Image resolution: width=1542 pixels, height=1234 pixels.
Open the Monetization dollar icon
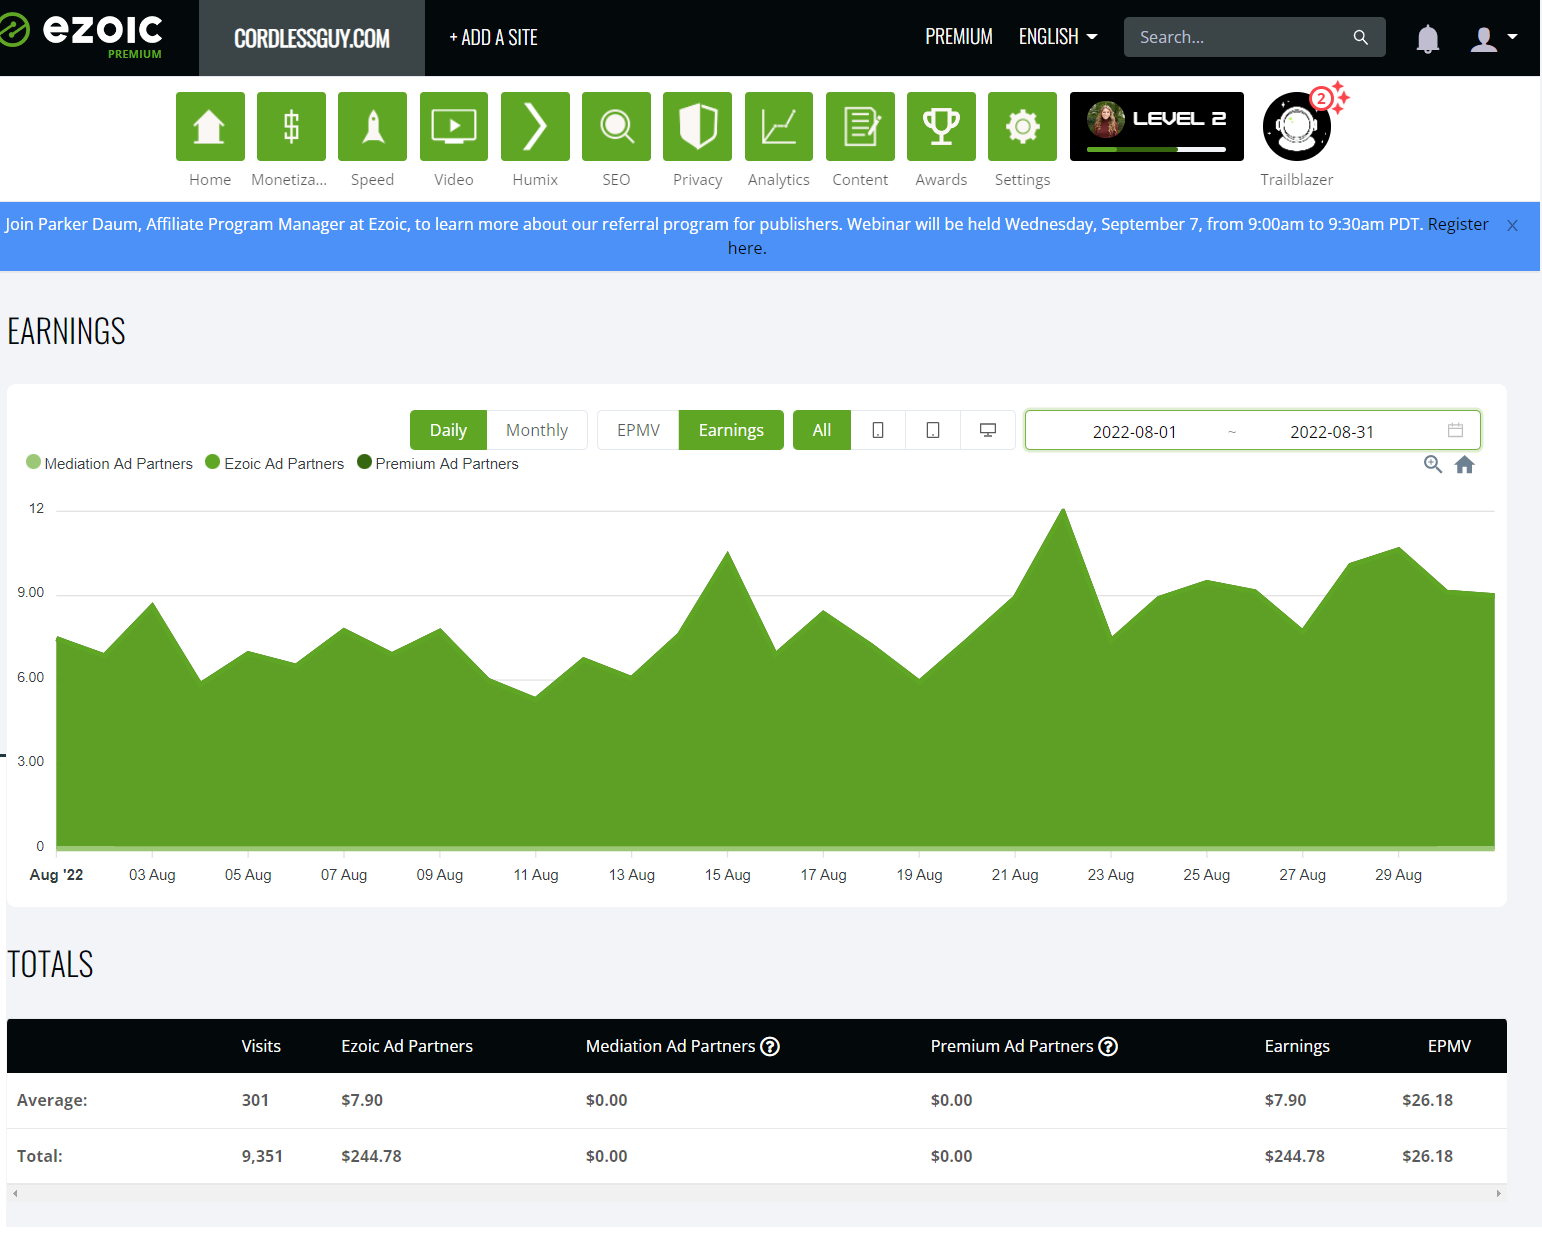point(291,126)
